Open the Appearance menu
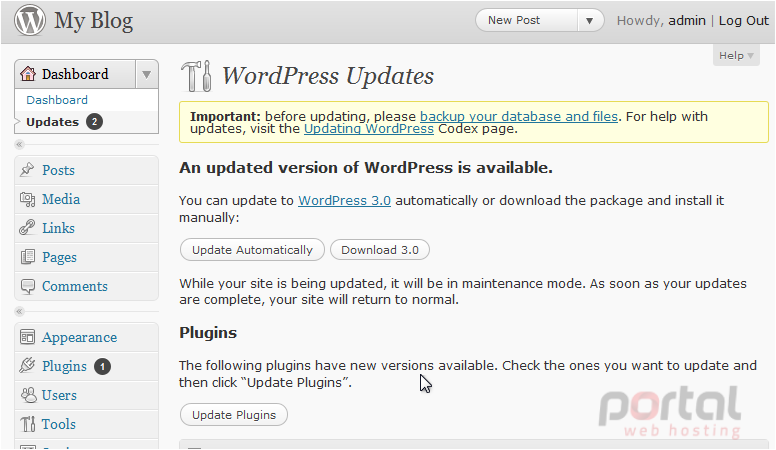Image resolution: width=776 pixels, height=450 pixels. [x=80, y=338]
